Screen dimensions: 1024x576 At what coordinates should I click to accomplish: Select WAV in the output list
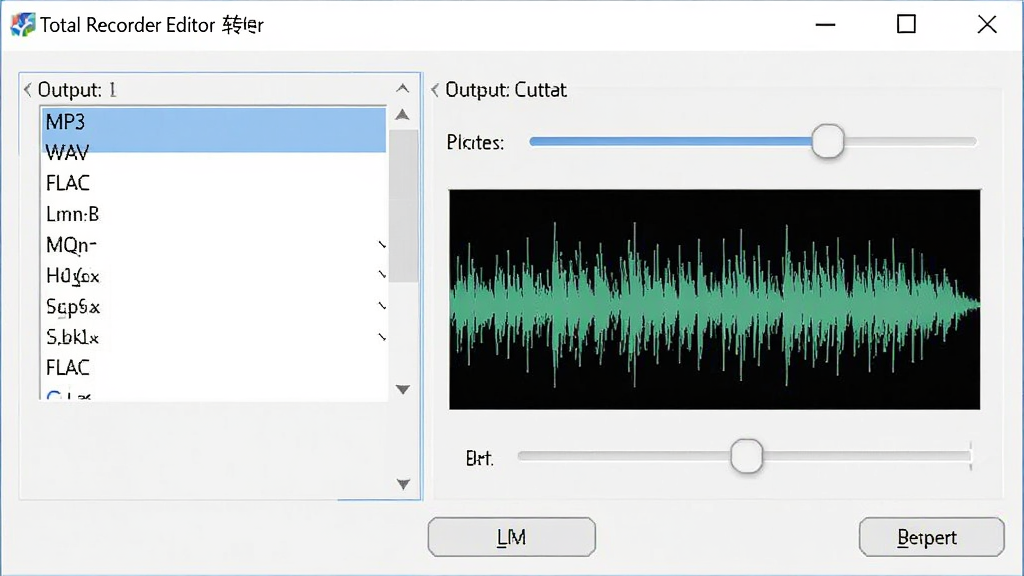[214, 153]
